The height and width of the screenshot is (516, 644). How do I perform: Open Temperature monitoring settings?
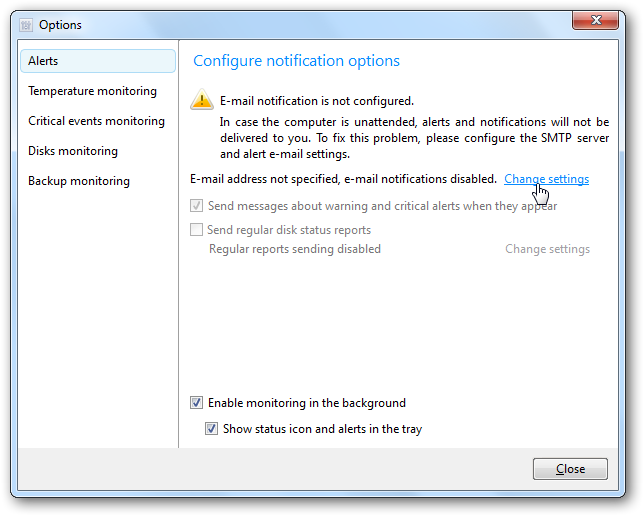pos(92,91)
